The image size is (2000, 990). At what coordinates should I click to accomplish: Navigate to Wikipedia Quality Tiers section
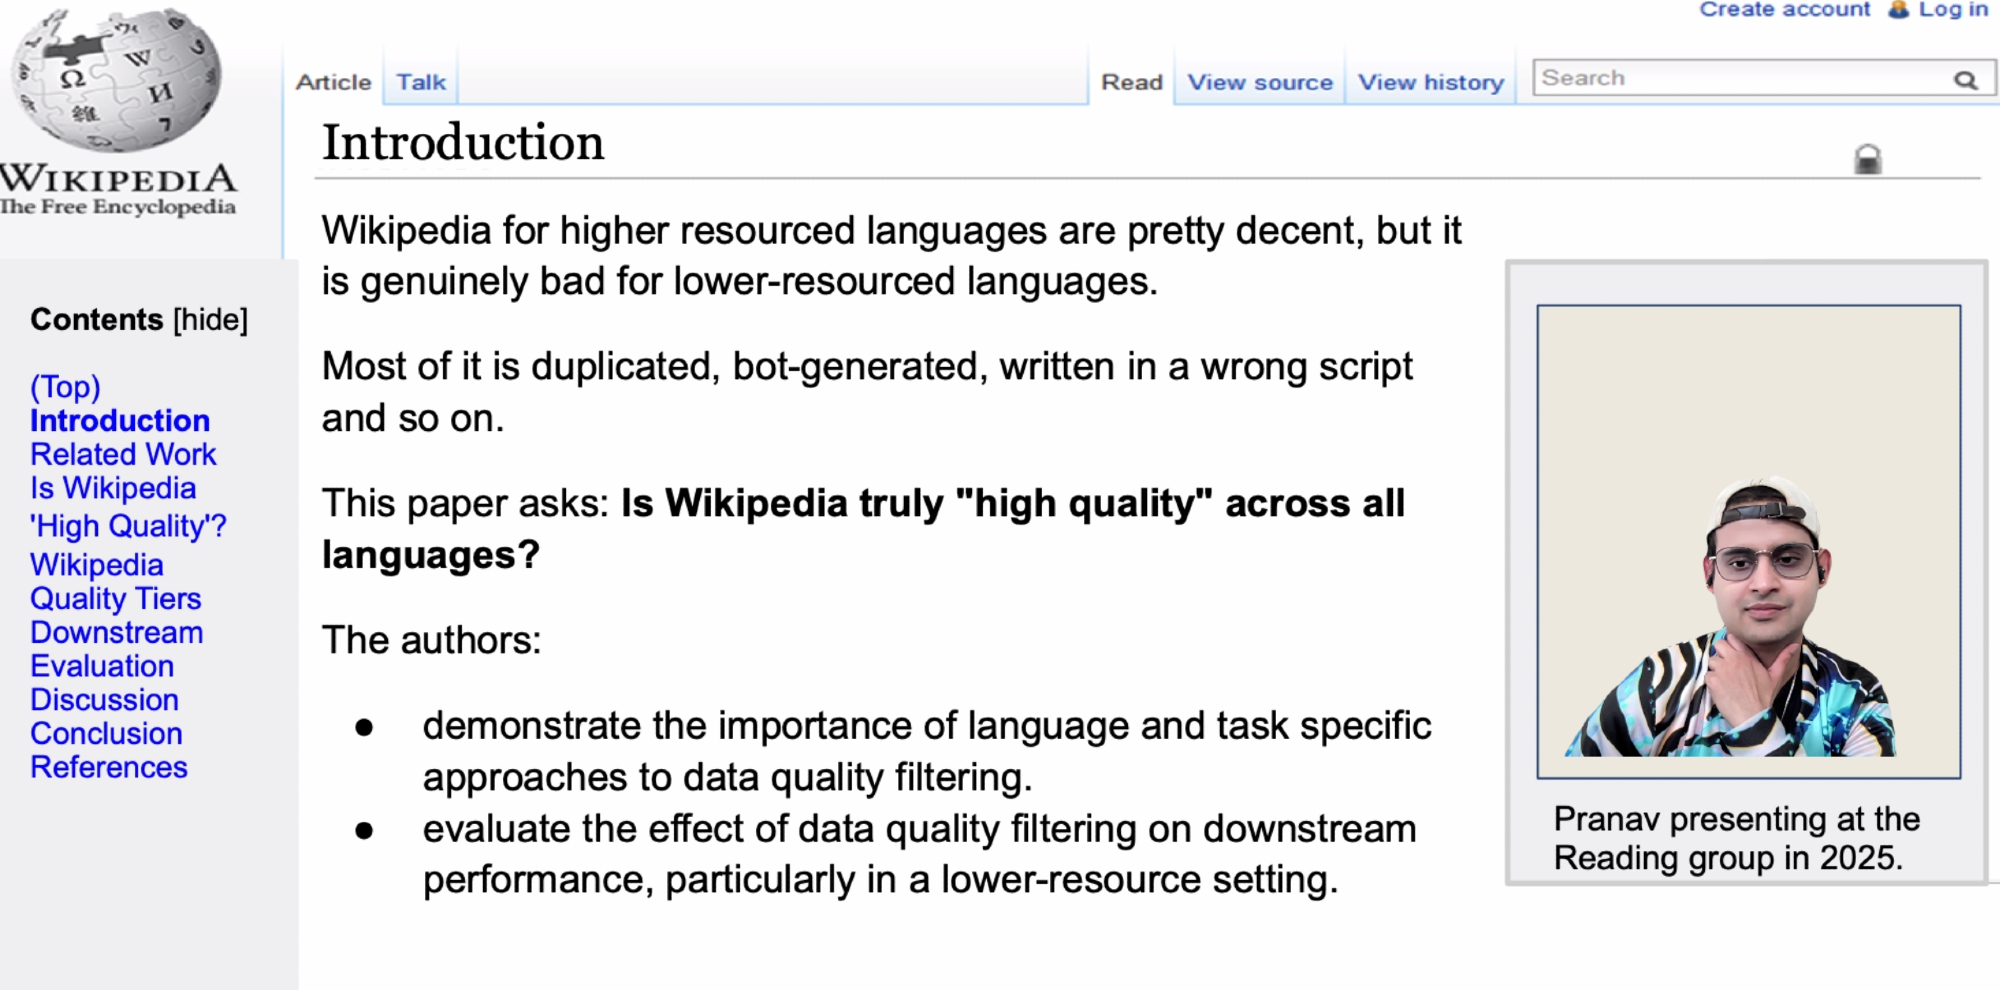[115, 582]
